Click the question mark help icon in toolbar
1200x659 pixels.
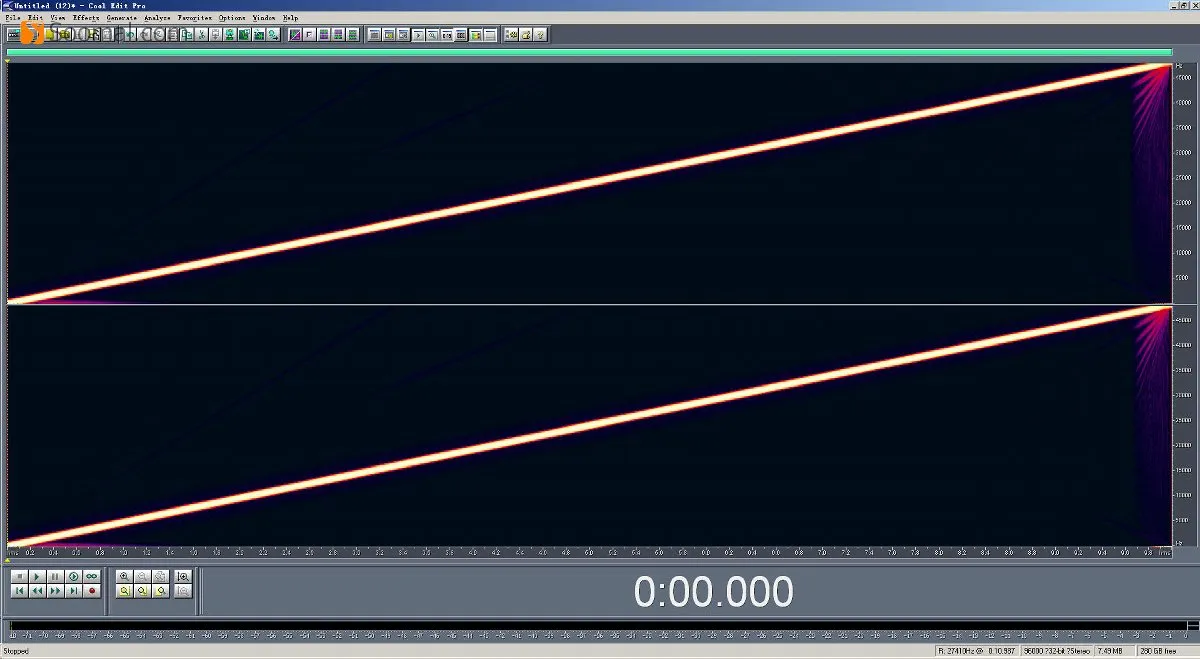(x=540, y=34)
